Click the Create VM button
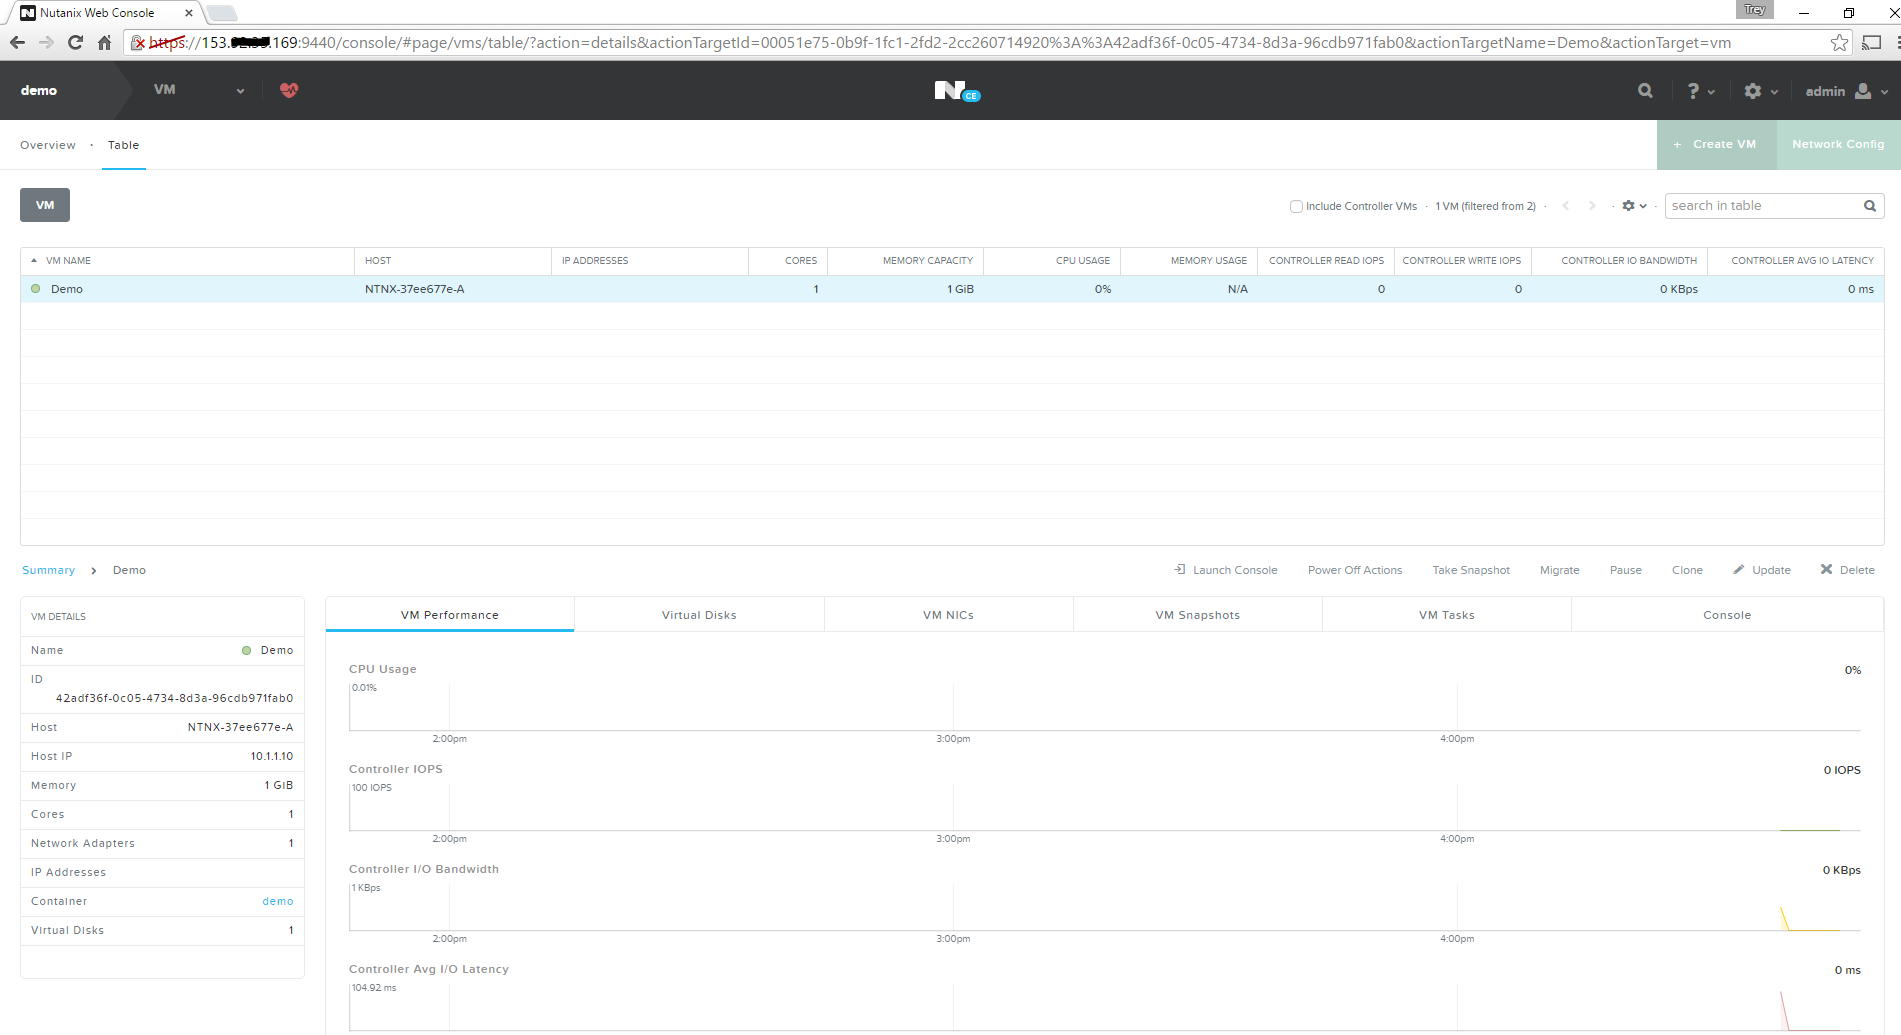The image size is (1901, 1035). click(x=1716, y=144)
